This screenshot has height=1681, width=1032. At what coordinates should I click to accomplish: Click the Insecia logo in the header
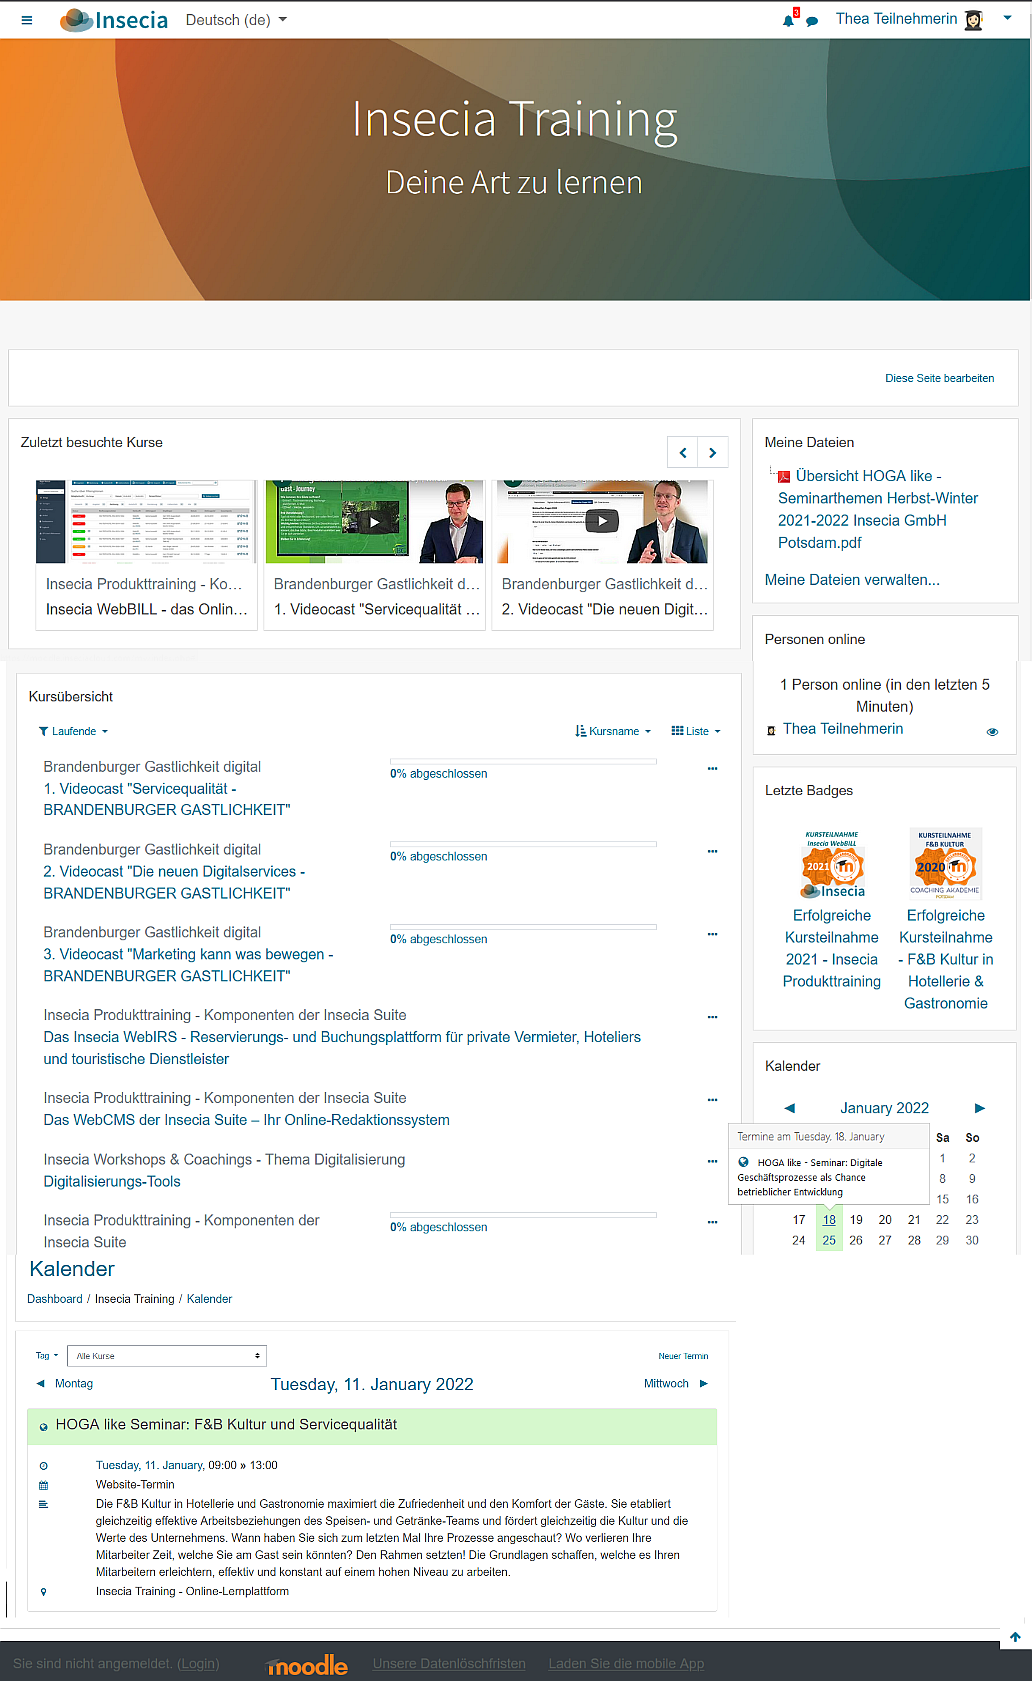114,20
